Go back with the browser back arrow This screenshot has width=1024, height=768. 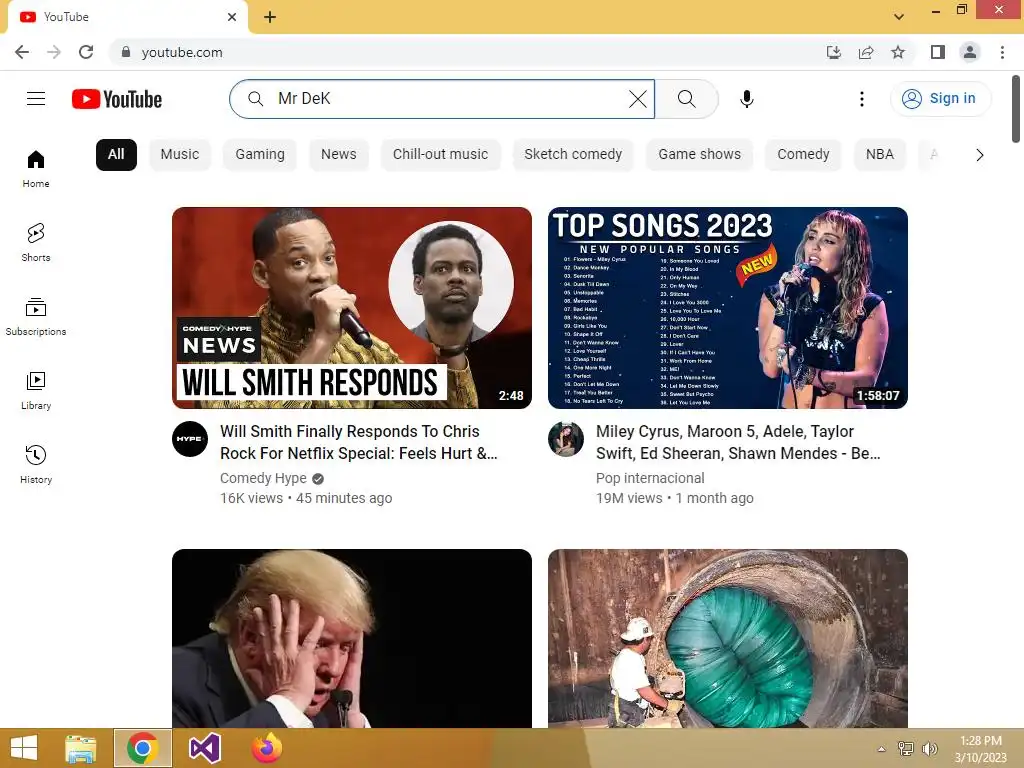point(22,52)
